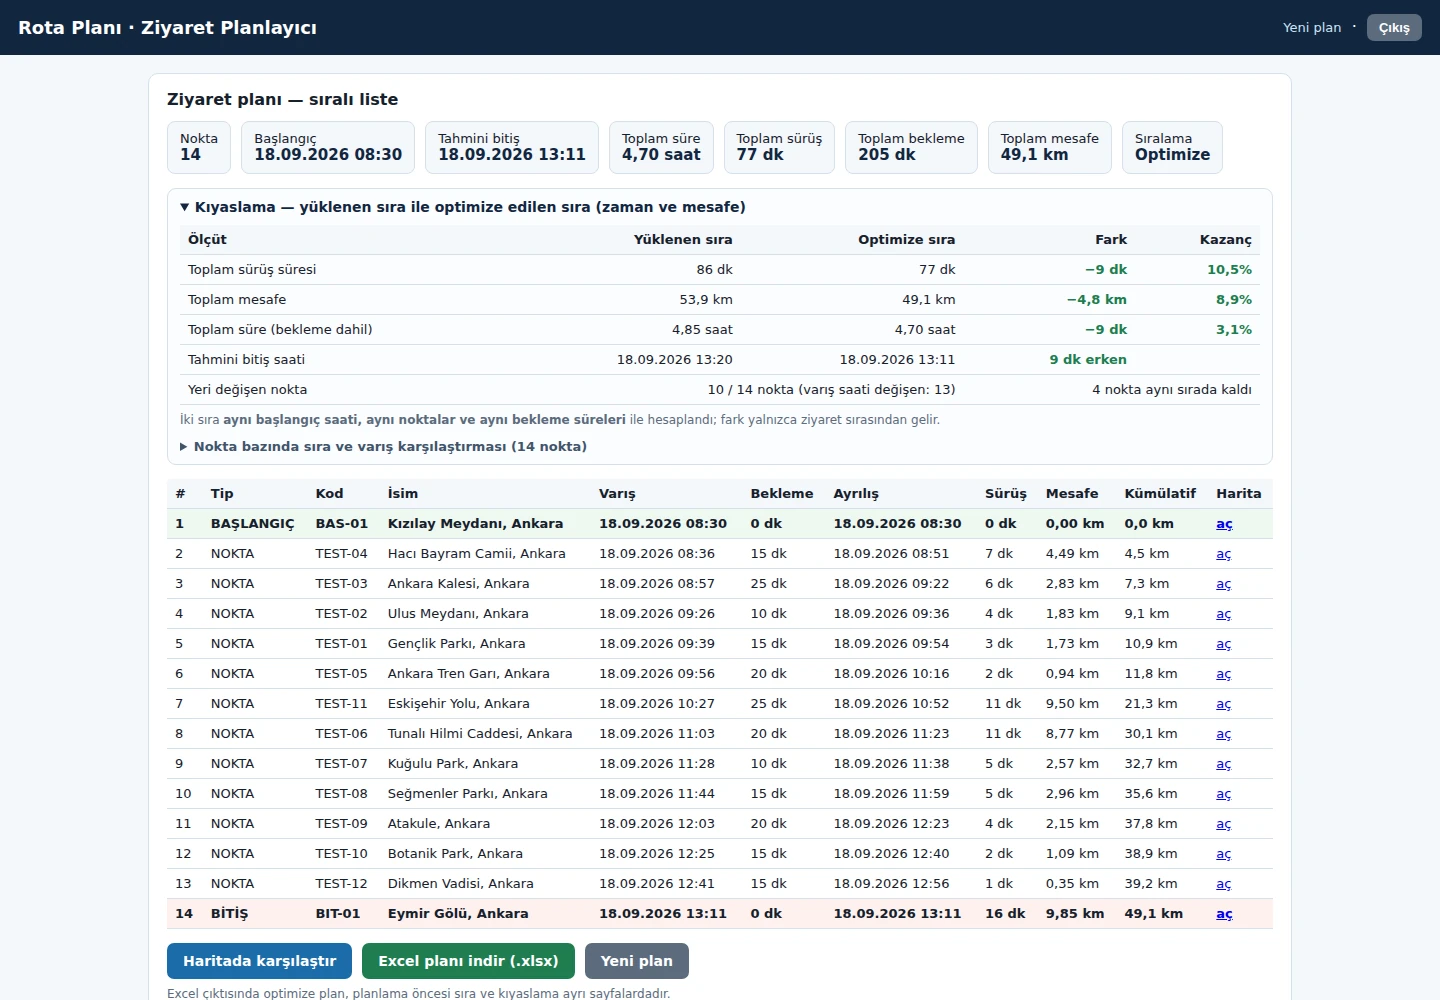Open map link for Eskişehir Yolu row

(1224, 704)
